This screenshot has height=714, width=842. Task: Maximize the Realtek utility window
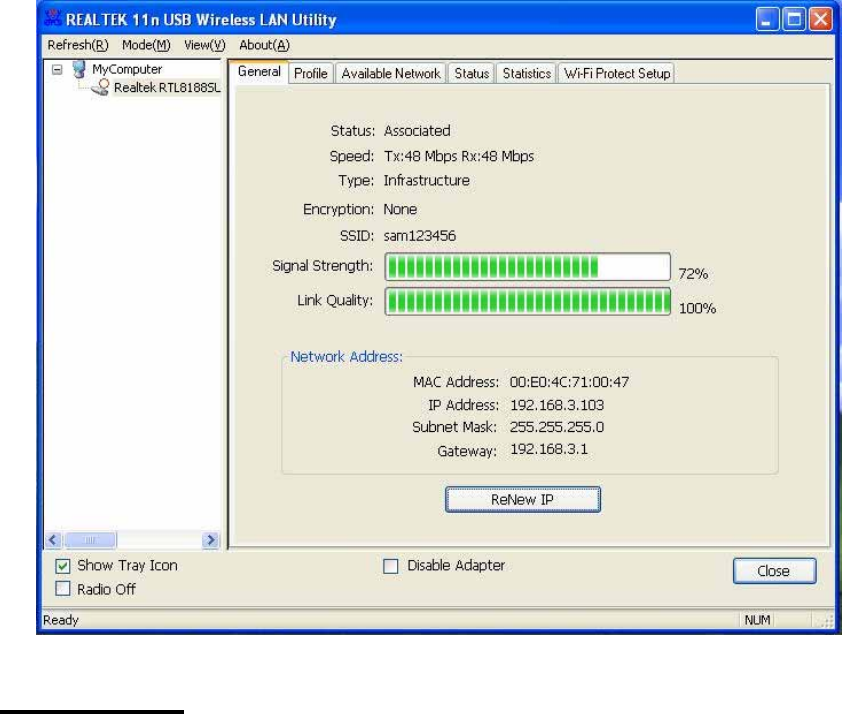[x=794, y=19]
